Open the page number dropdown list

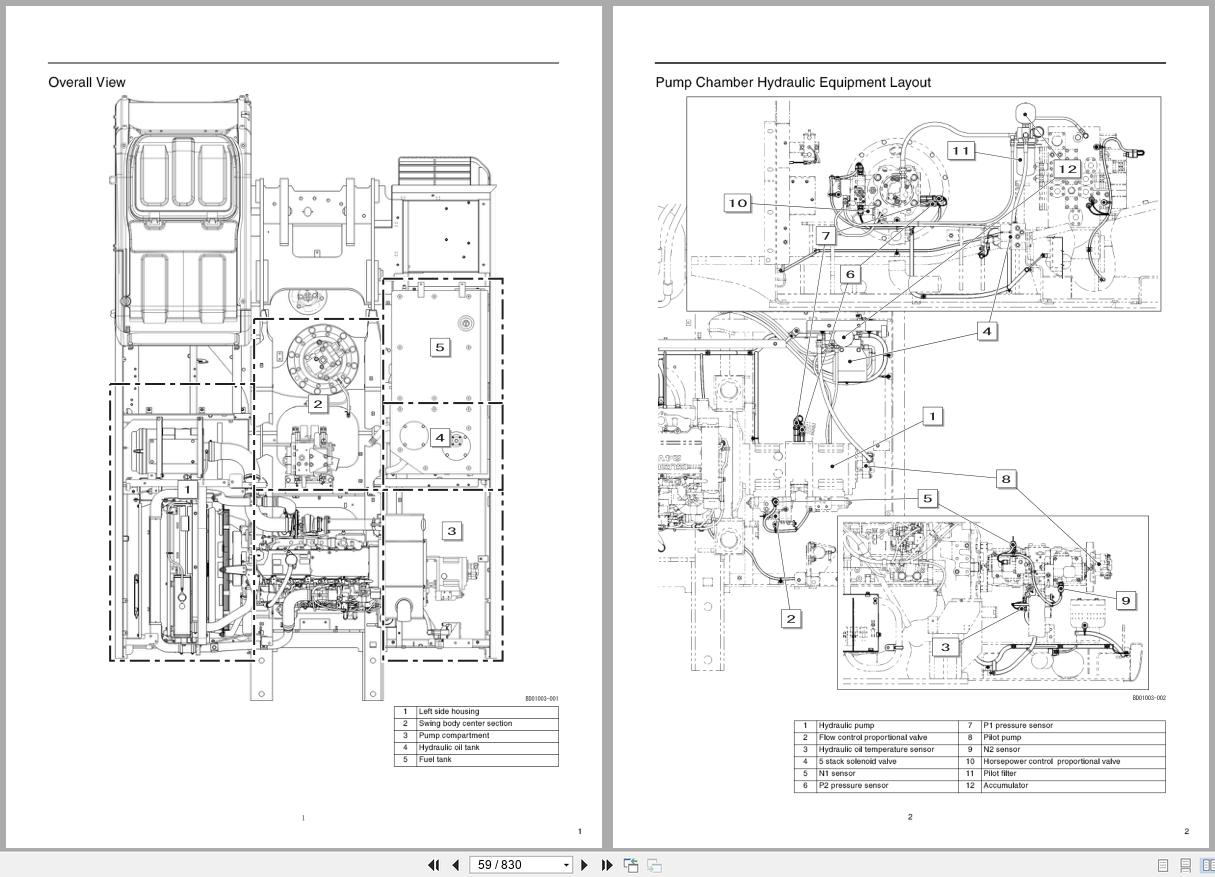pos(565,864)
